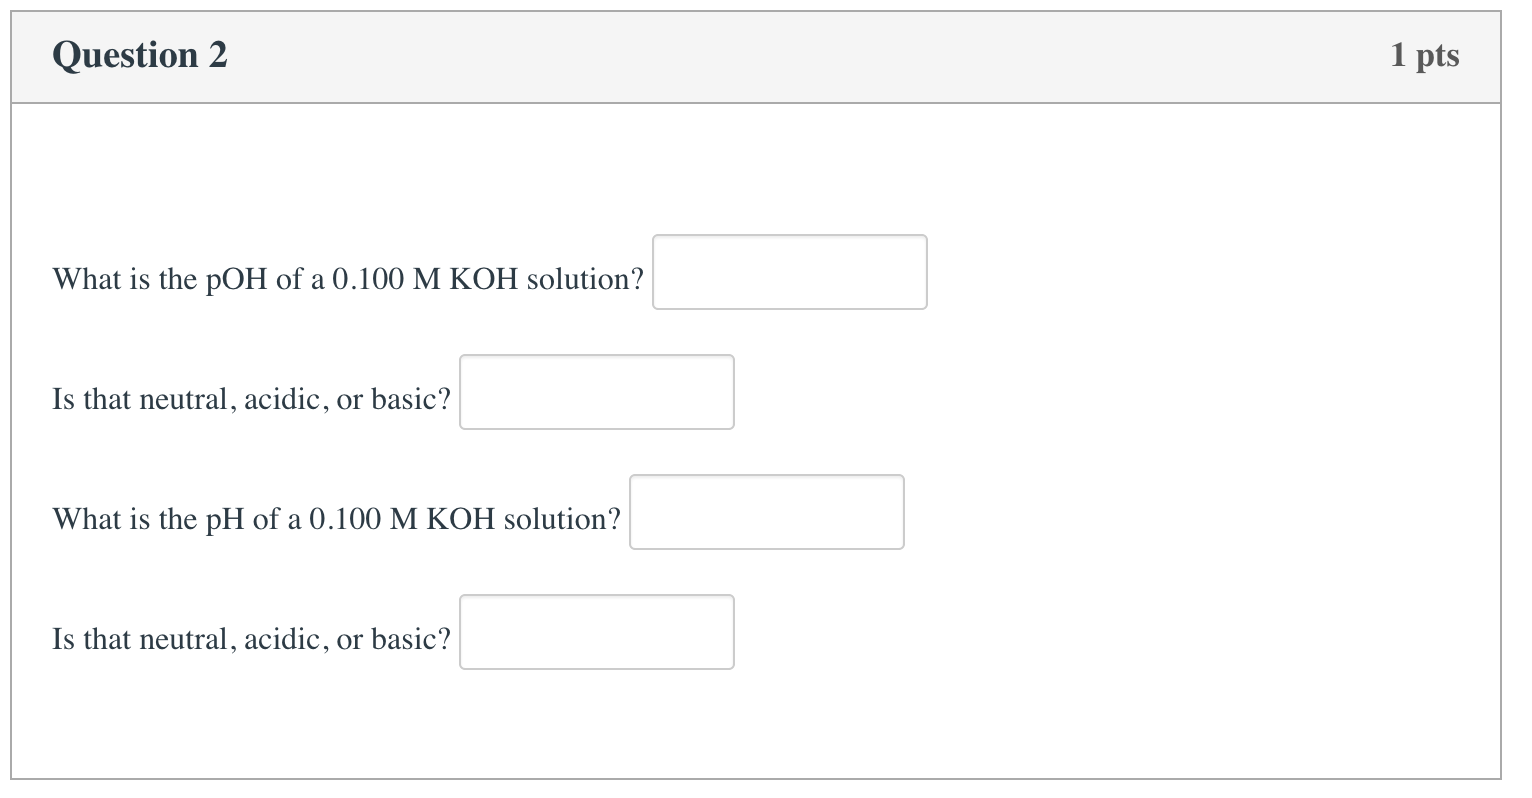This screenshot has height=798, width=1532.
Task: Click the word "basic?" in the last line
Action: (x=411, y=639)
